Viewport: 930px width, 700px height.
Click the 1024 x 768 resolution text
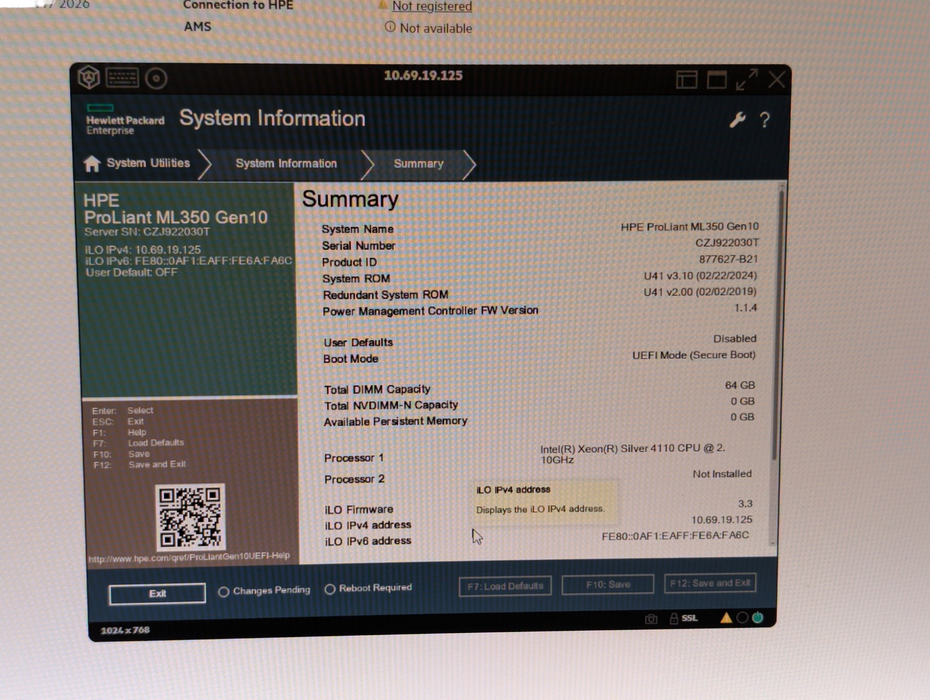pyautogui.click(x=125, y=630)
